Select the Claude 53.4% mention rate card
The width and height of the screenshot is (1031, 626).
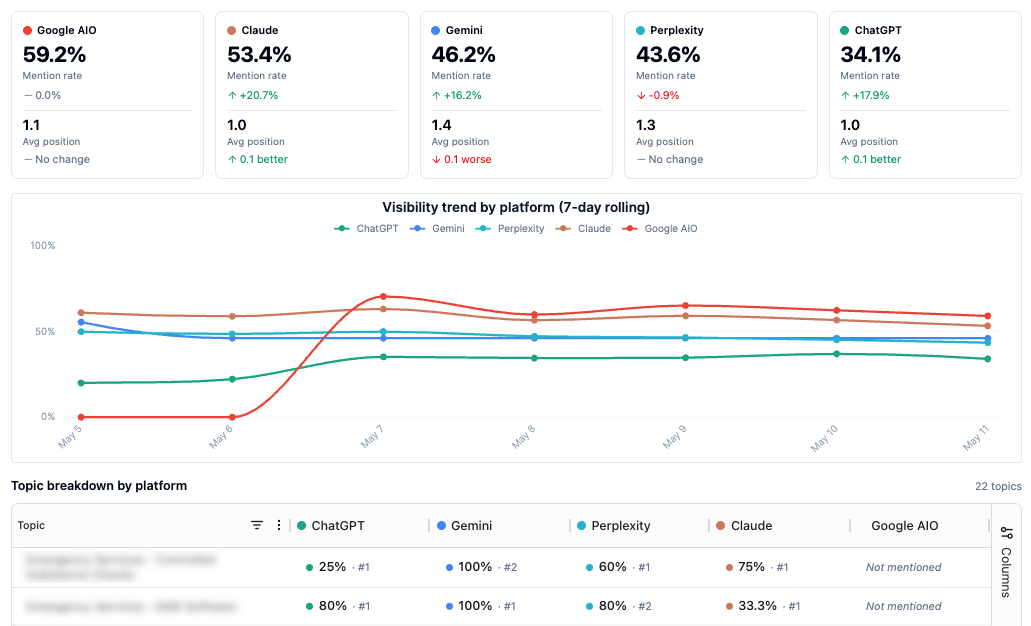tap(312, 95)
